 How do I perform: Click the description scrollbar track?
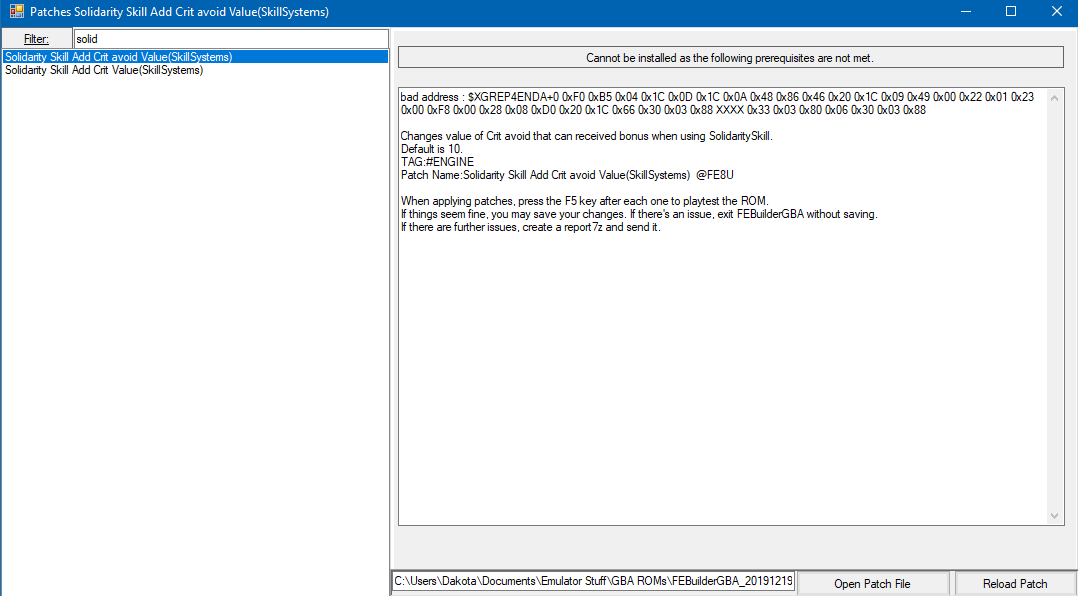[1056, 300]
